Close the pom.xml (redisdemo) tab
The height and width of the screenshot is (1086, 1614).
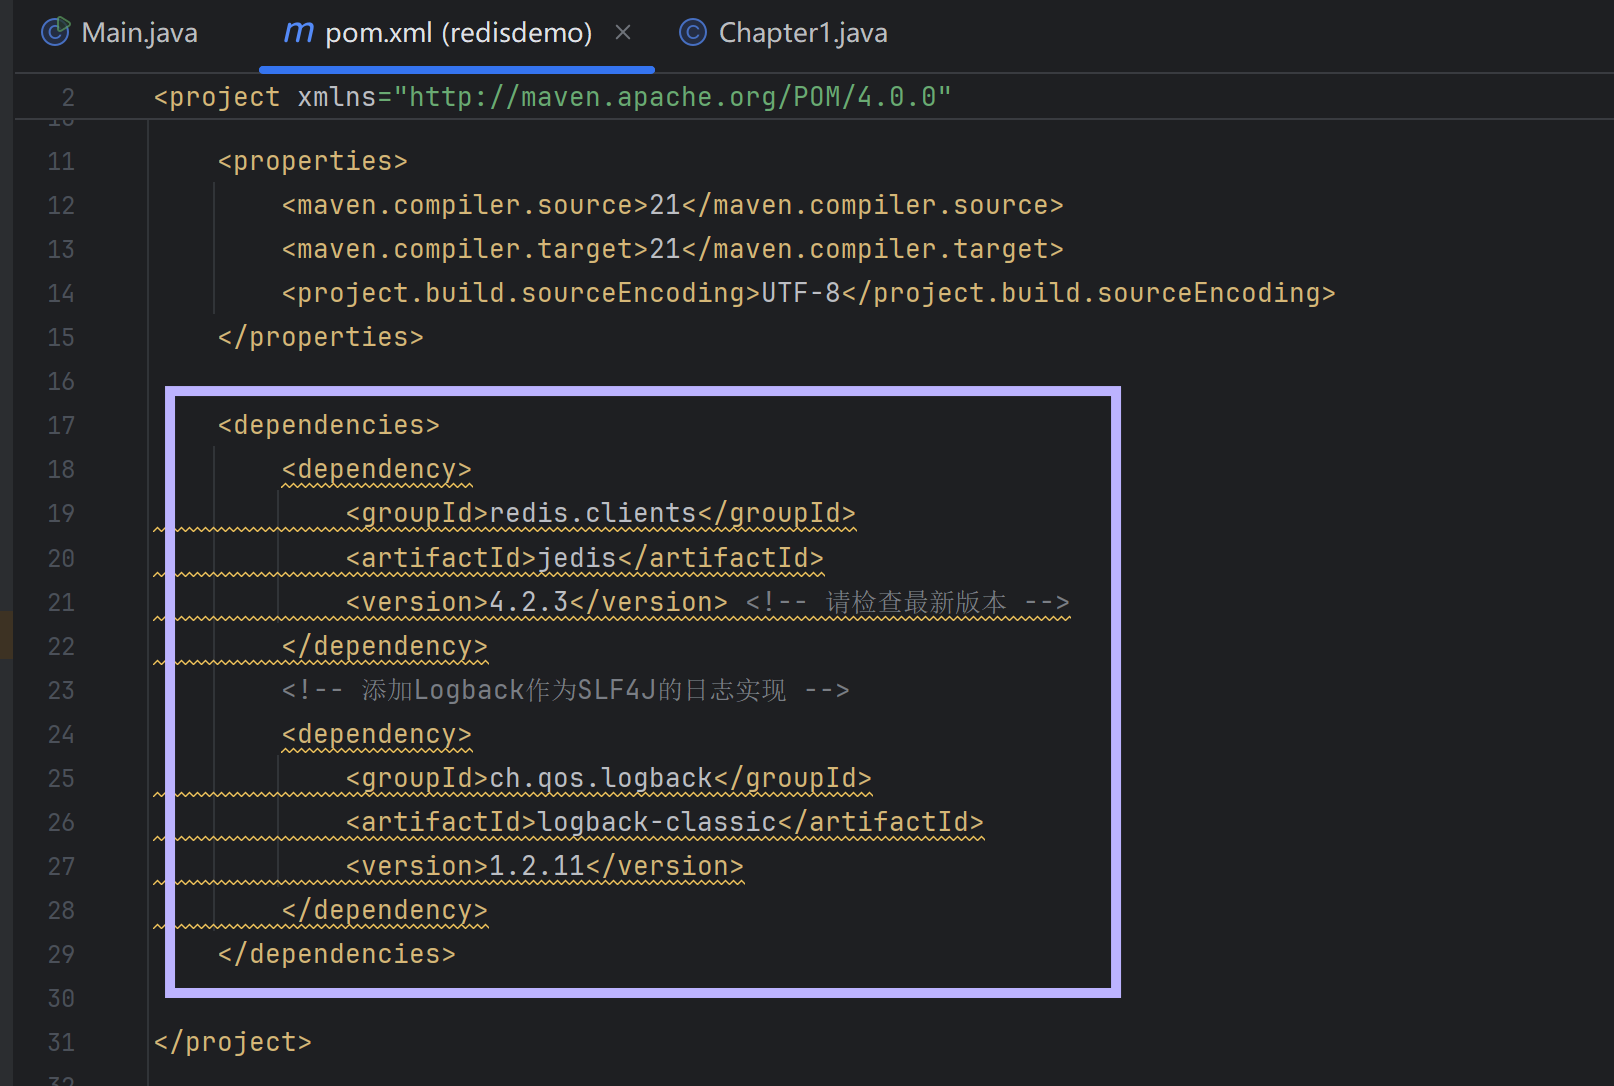click(x=623, y=33)
